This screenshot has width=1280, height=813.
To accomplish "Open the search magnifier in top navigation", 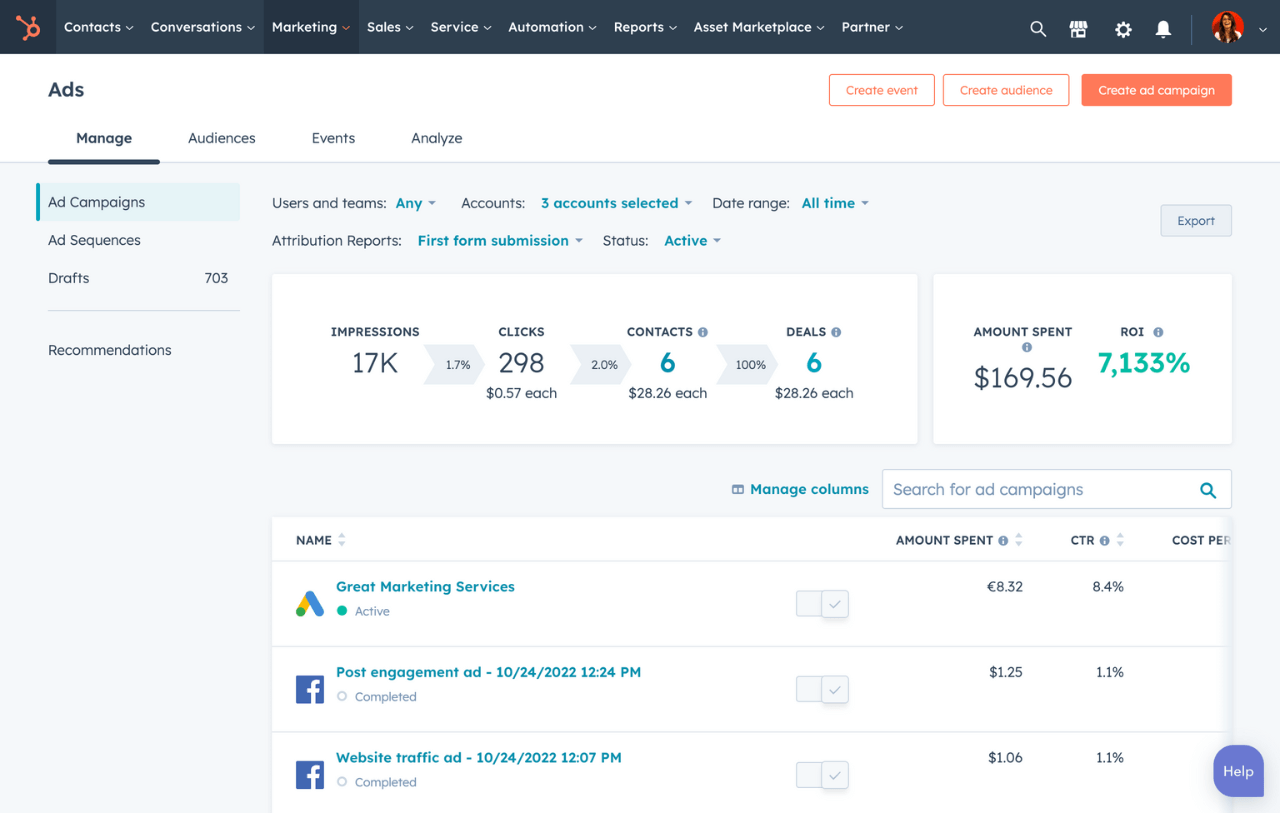I will point(1038,28).
